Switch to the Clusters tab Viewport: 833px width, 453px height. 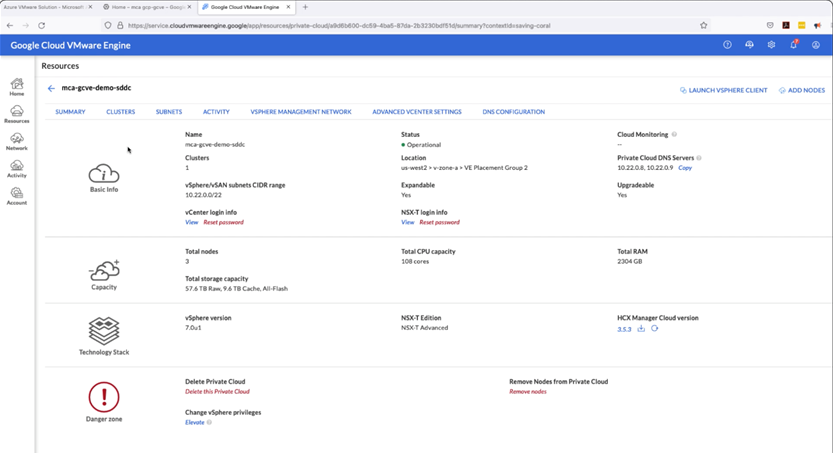(x=120, y=112)
